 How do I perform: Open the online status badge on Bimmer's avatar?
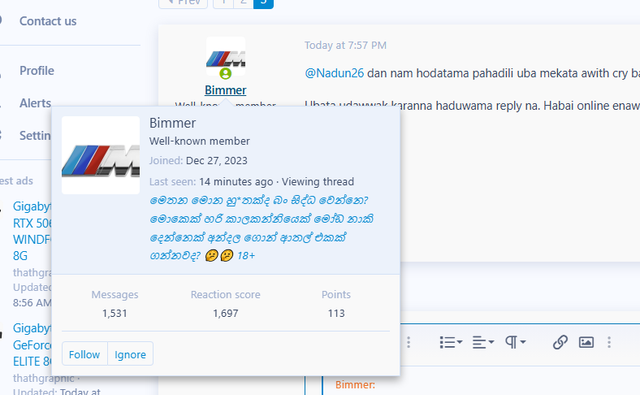225,73
